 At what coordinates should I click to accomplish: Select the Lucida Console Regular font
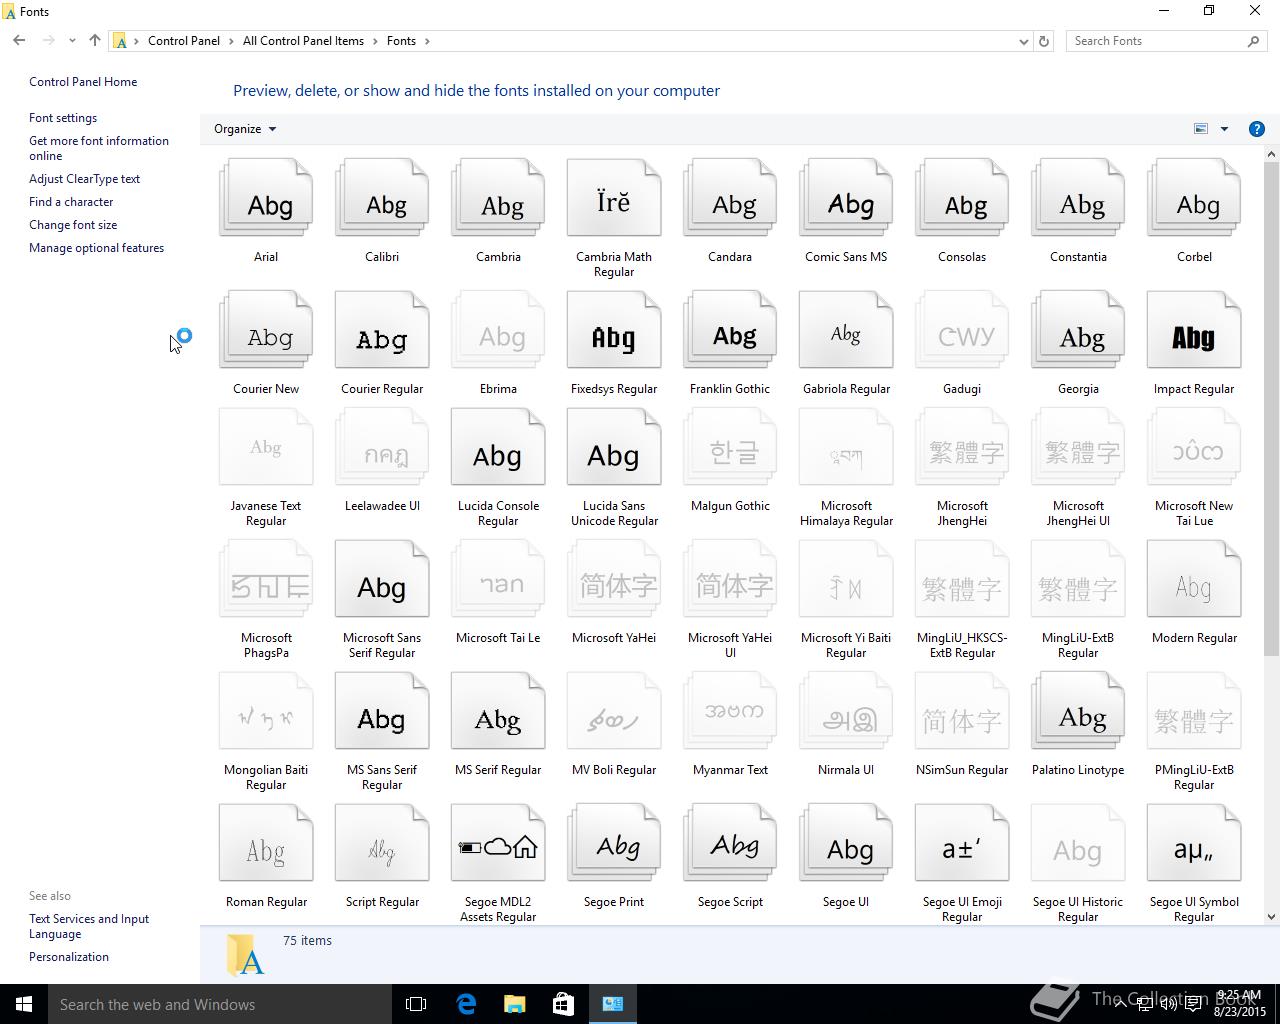498,447
